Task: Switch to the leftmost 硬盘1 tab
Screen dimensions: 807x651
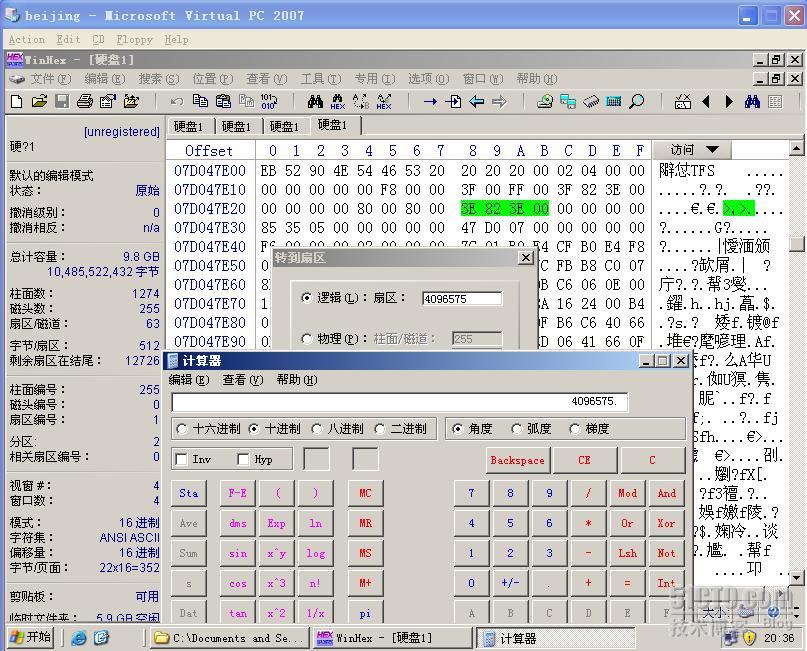Action: click(191, 126)
